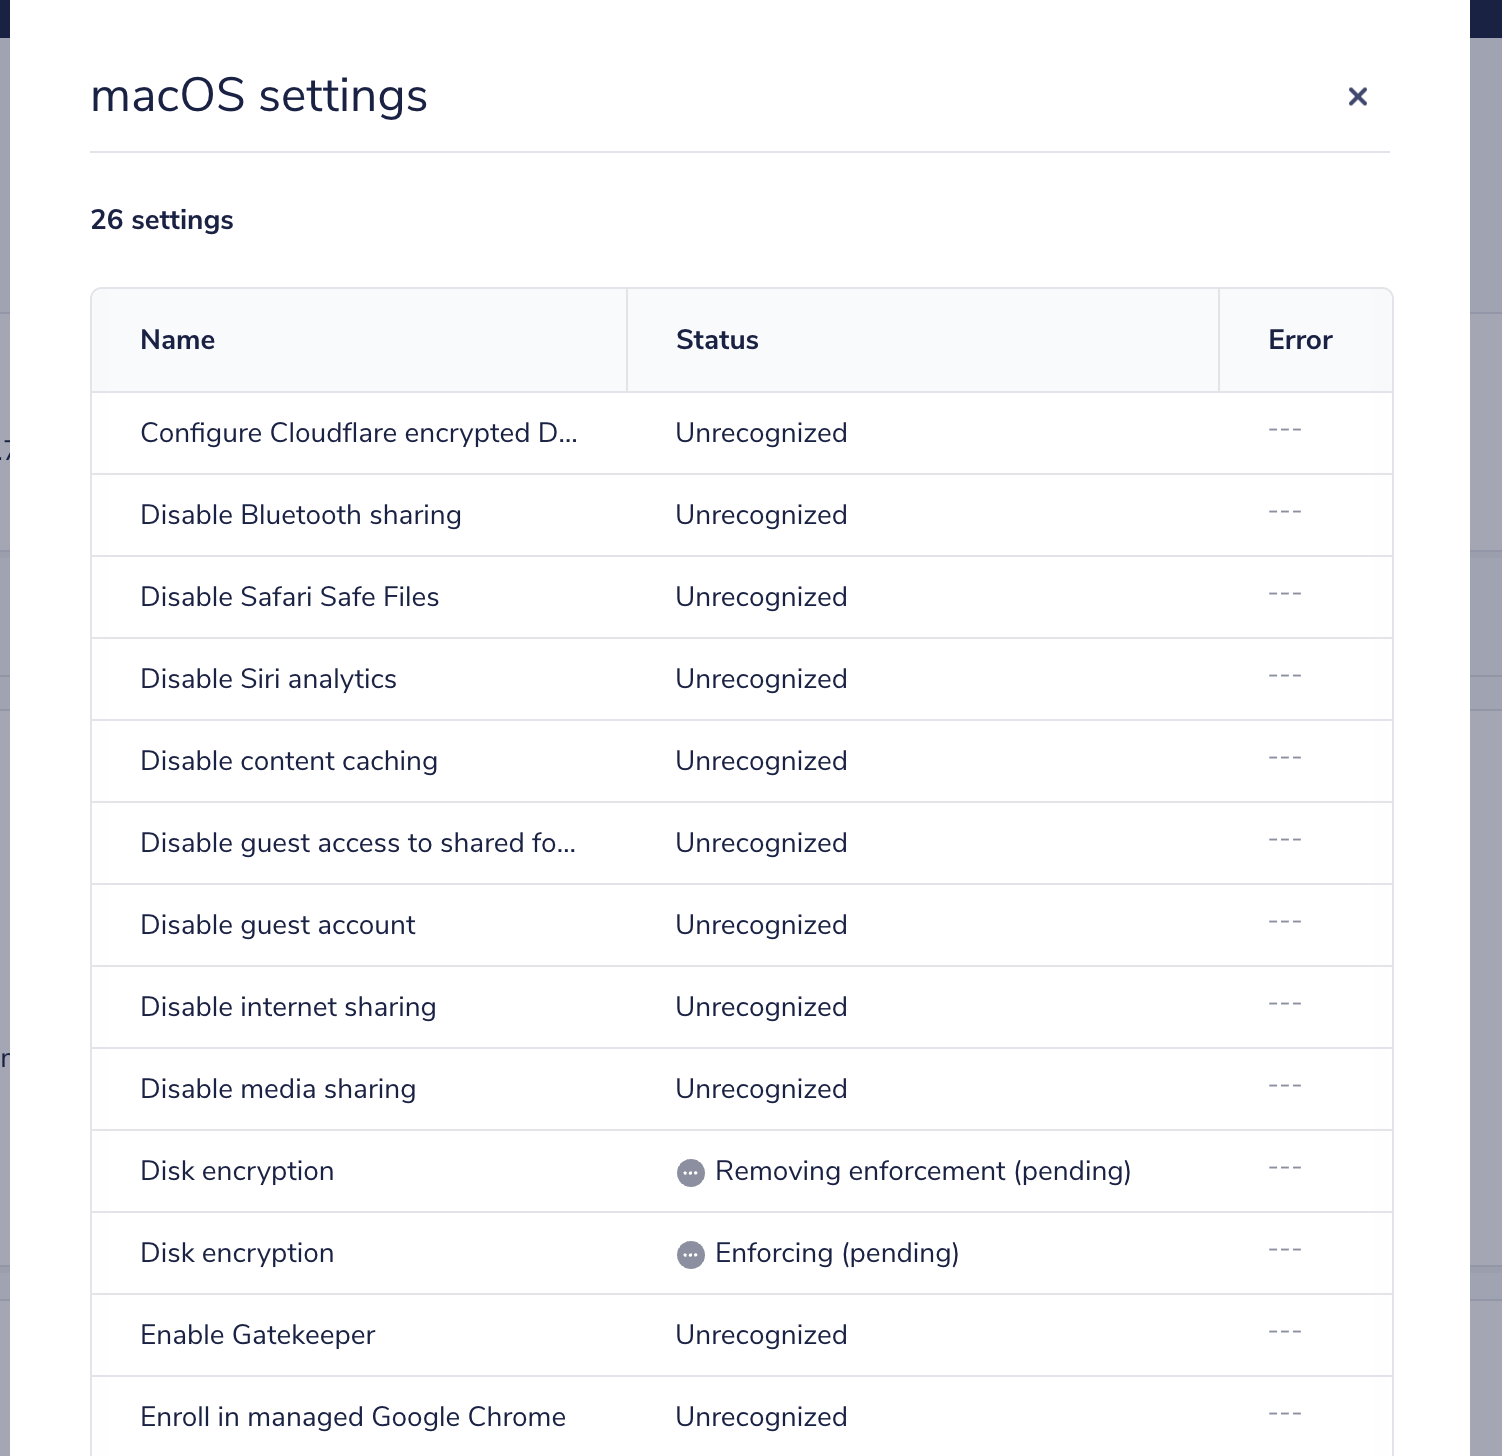Expand the truncated Configure Cloudflare encrypted D... name
1502x1456 pixels.
(360, 432)
